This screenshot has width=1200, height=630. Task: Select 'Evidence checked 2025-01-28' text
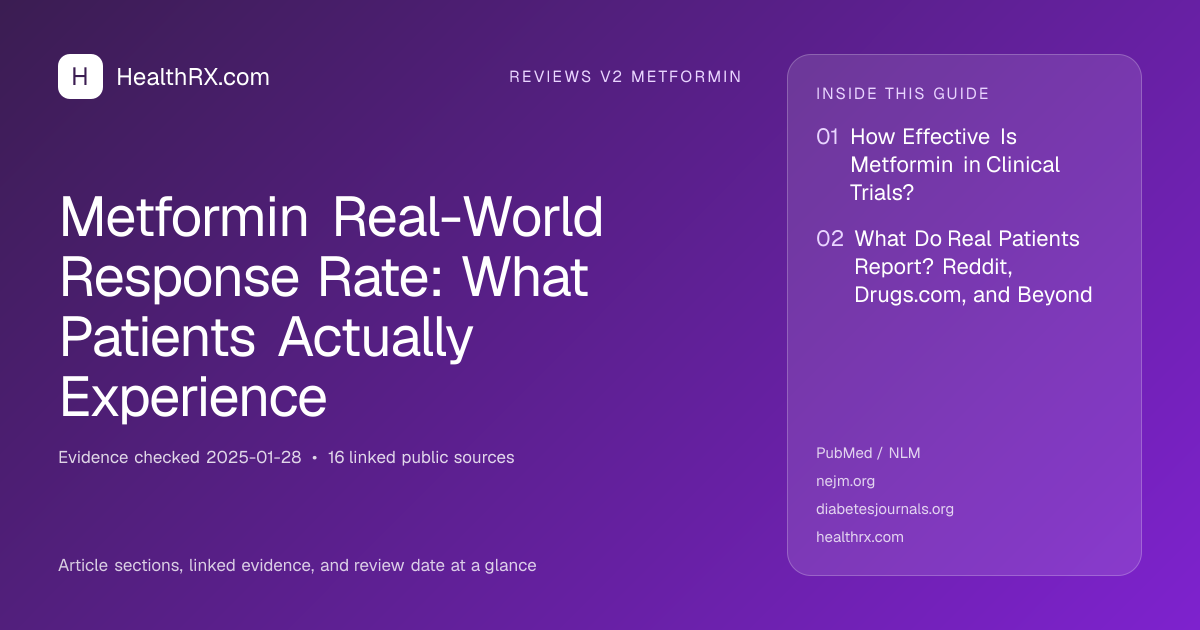[x=180, y=458]
